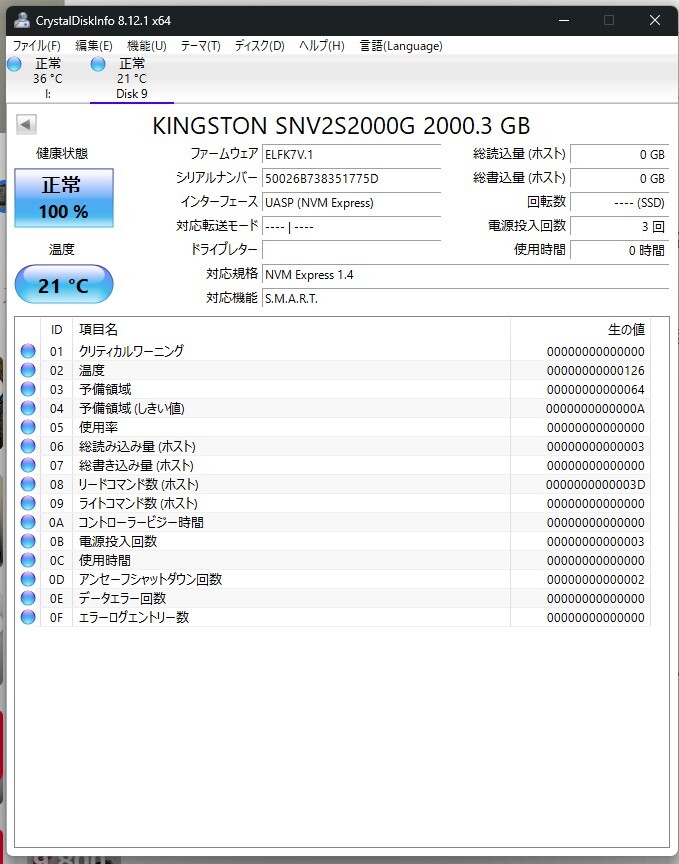Select the 総読み込み量 (ホスト) item name

click(x=137, y=446)
